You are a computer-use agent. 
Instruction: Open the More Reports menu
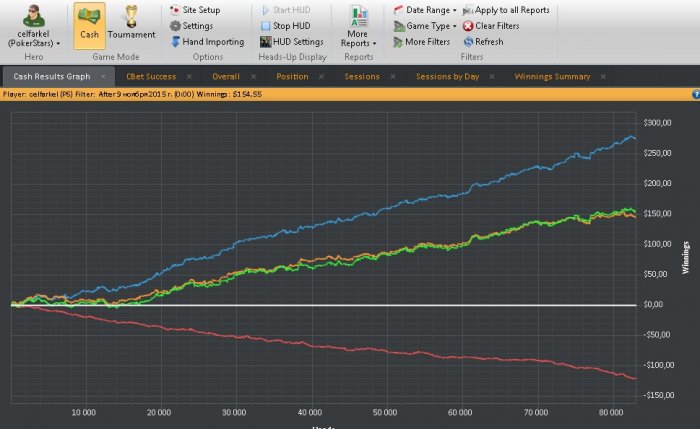[358, 26]
